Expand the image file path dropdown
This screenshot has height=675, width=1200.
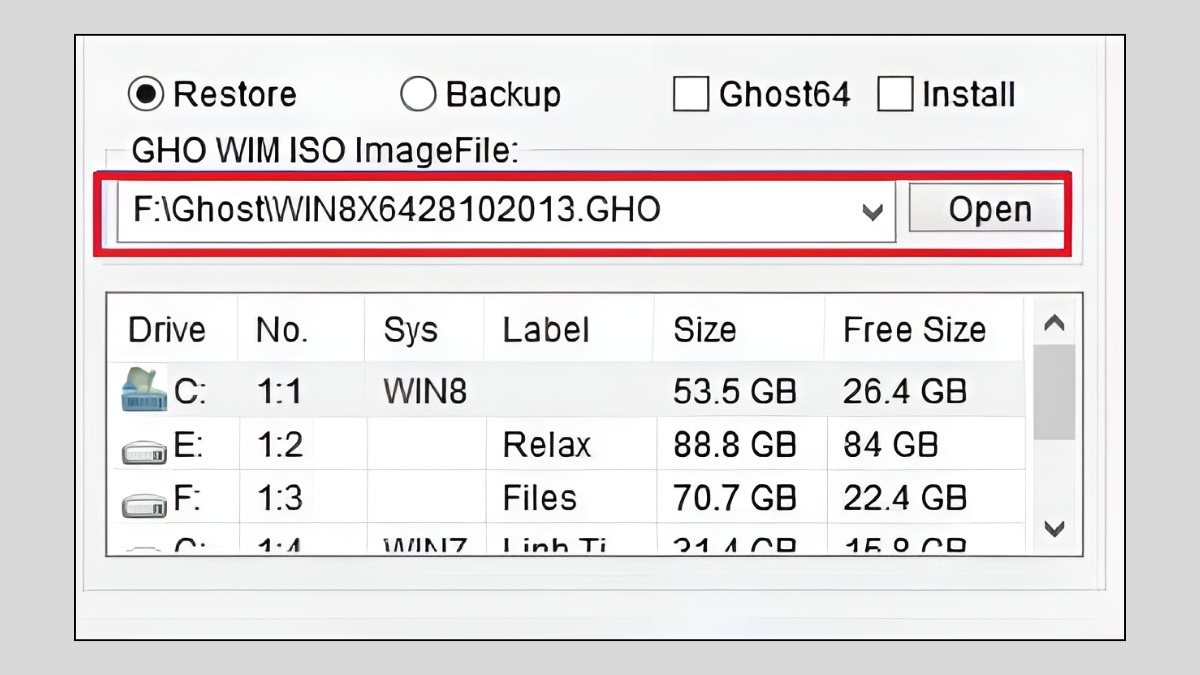873,211
